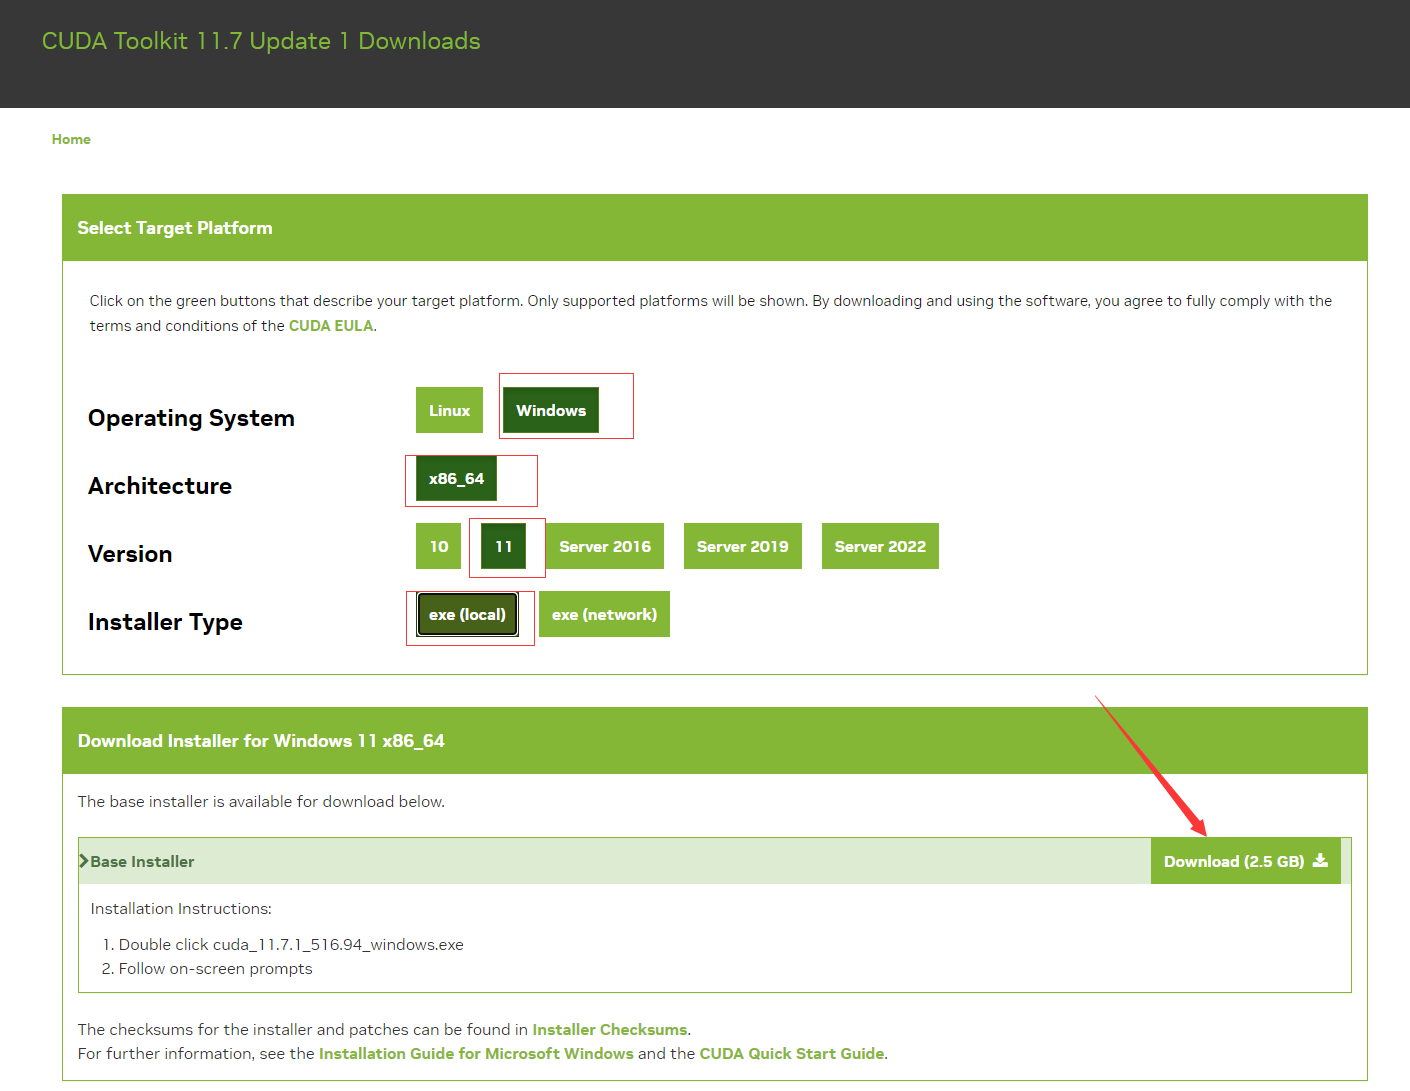Viewport: 1410px width, 1091px height.
Task: Select exe (local) installer type
Action: (467, 615)
